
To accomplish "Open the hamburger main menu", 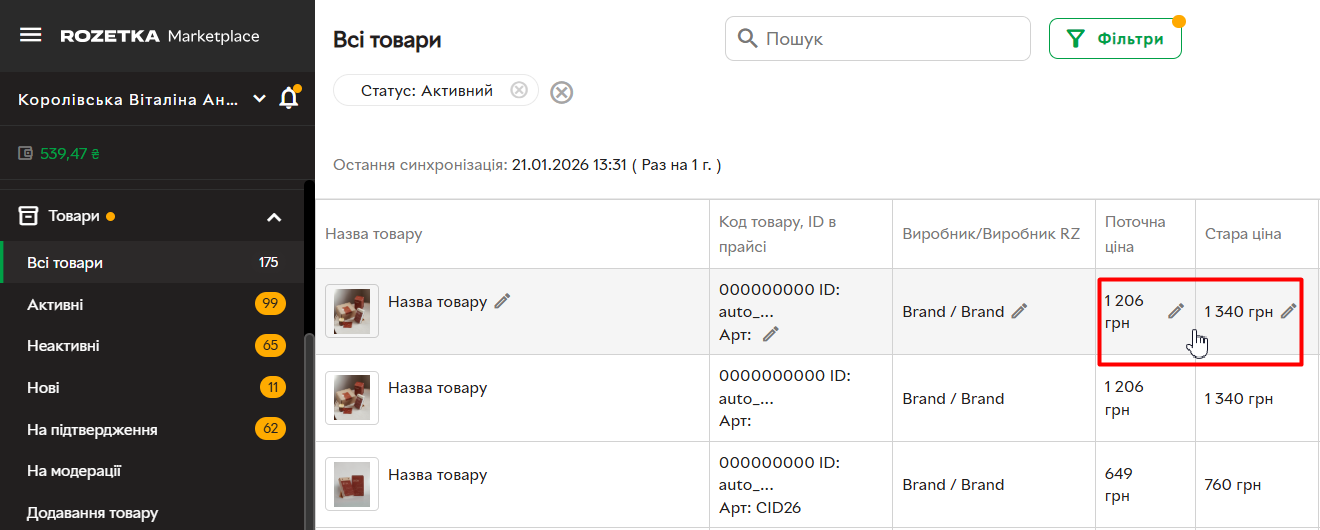I will pyautogui.click(x=31, y=36).
